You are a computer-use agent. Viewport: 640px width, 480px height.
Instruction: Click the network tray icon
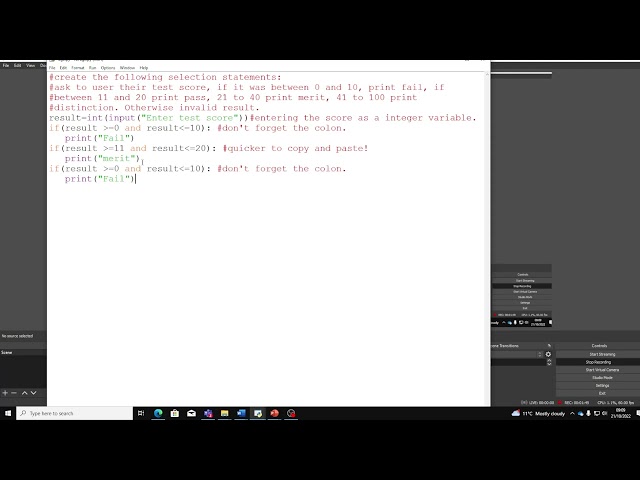coord(596,413)
